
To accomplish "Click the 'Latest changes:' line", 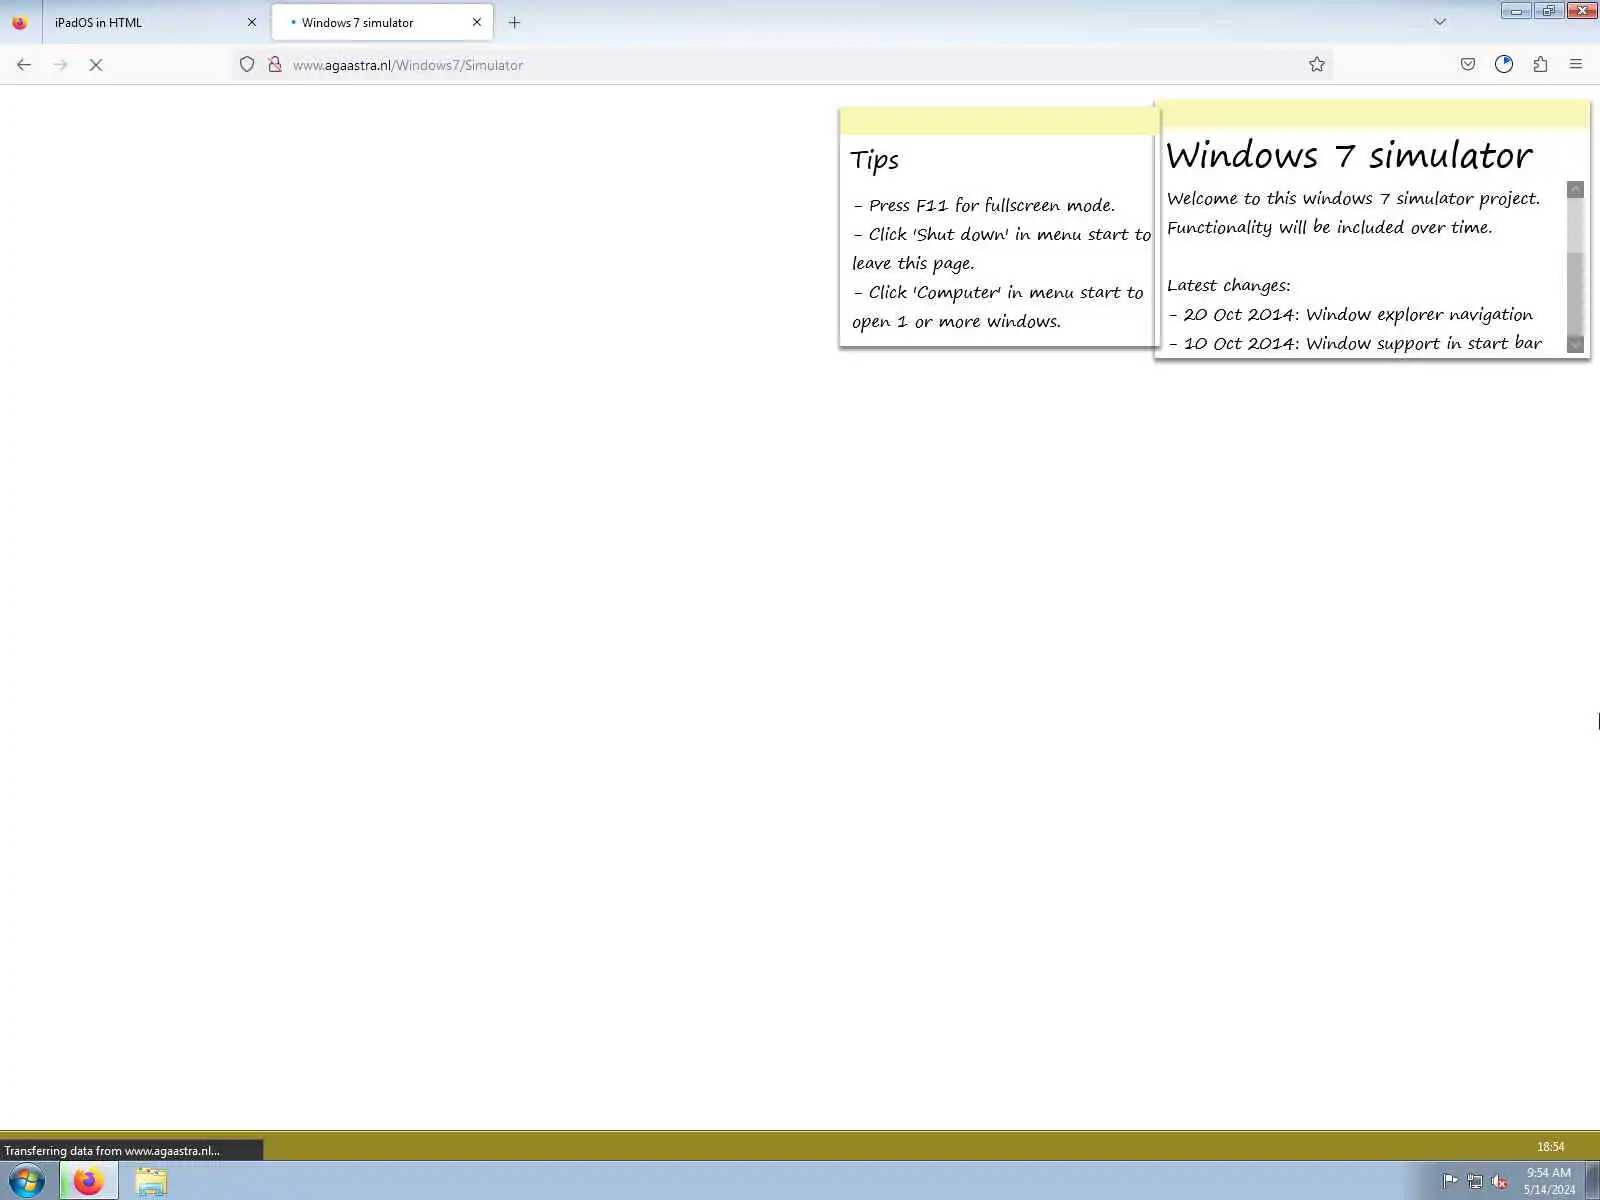I will pos(1229,285).
